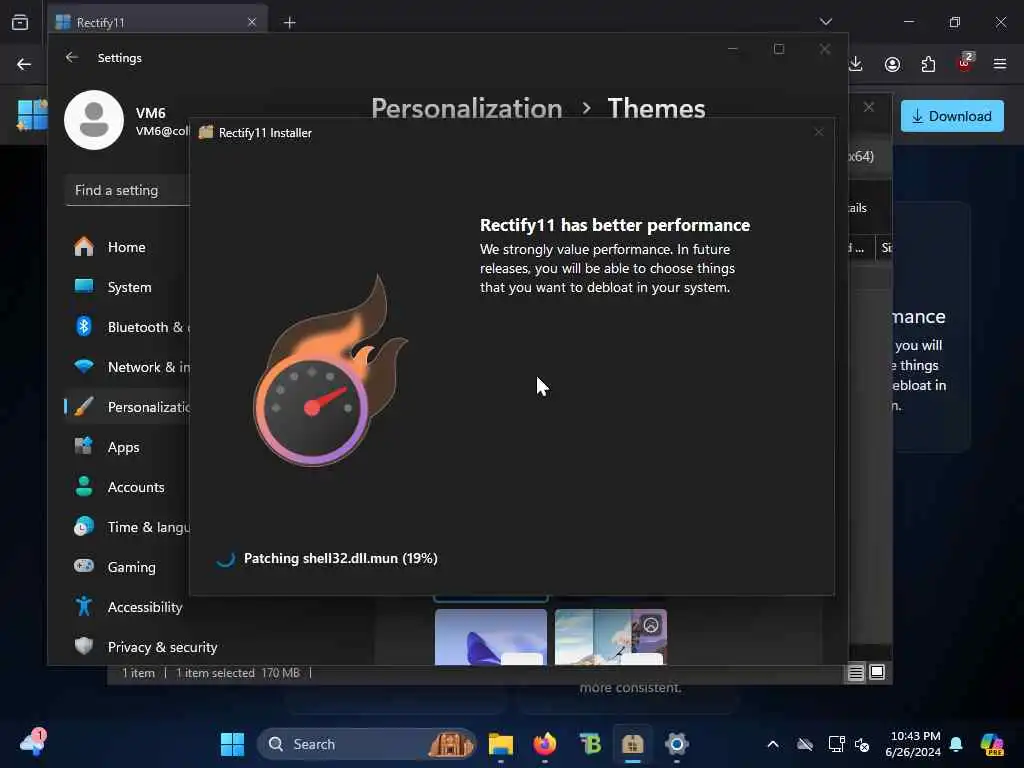Open the Rectify11 installer taskbar icon
Screen dimensions: 1024x768
[632, 744]
